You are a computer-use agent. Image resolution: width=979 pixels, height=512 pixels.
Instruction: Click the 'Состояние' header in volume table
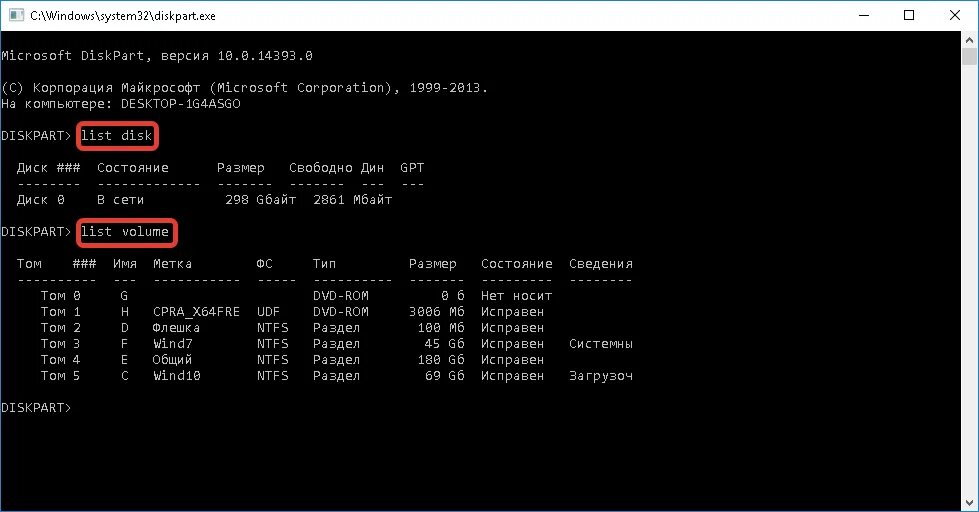tap(516, 263)
